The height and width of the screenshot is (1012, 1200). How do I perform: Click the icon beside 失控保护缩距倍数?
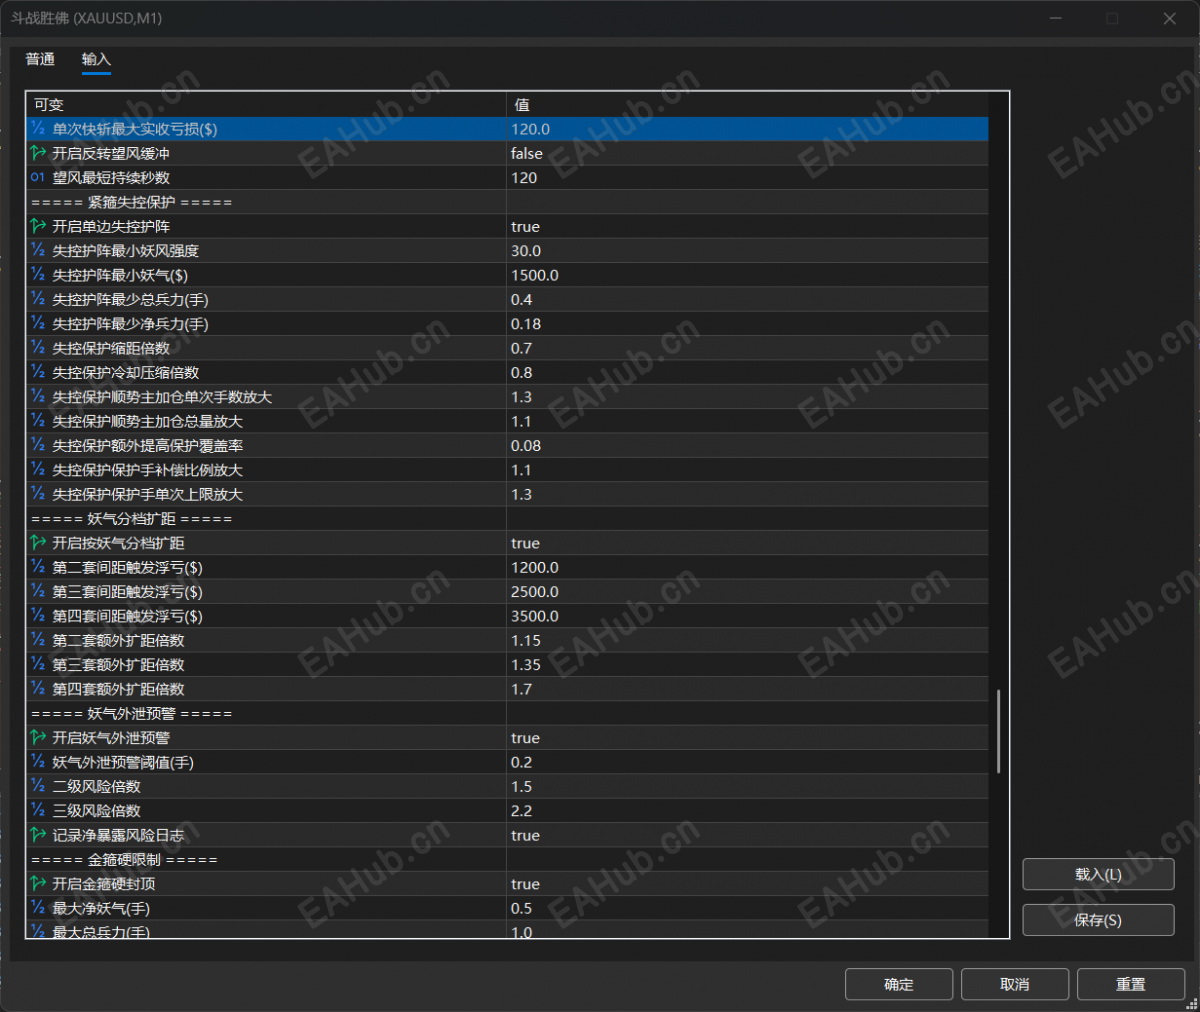pos(38,348)
